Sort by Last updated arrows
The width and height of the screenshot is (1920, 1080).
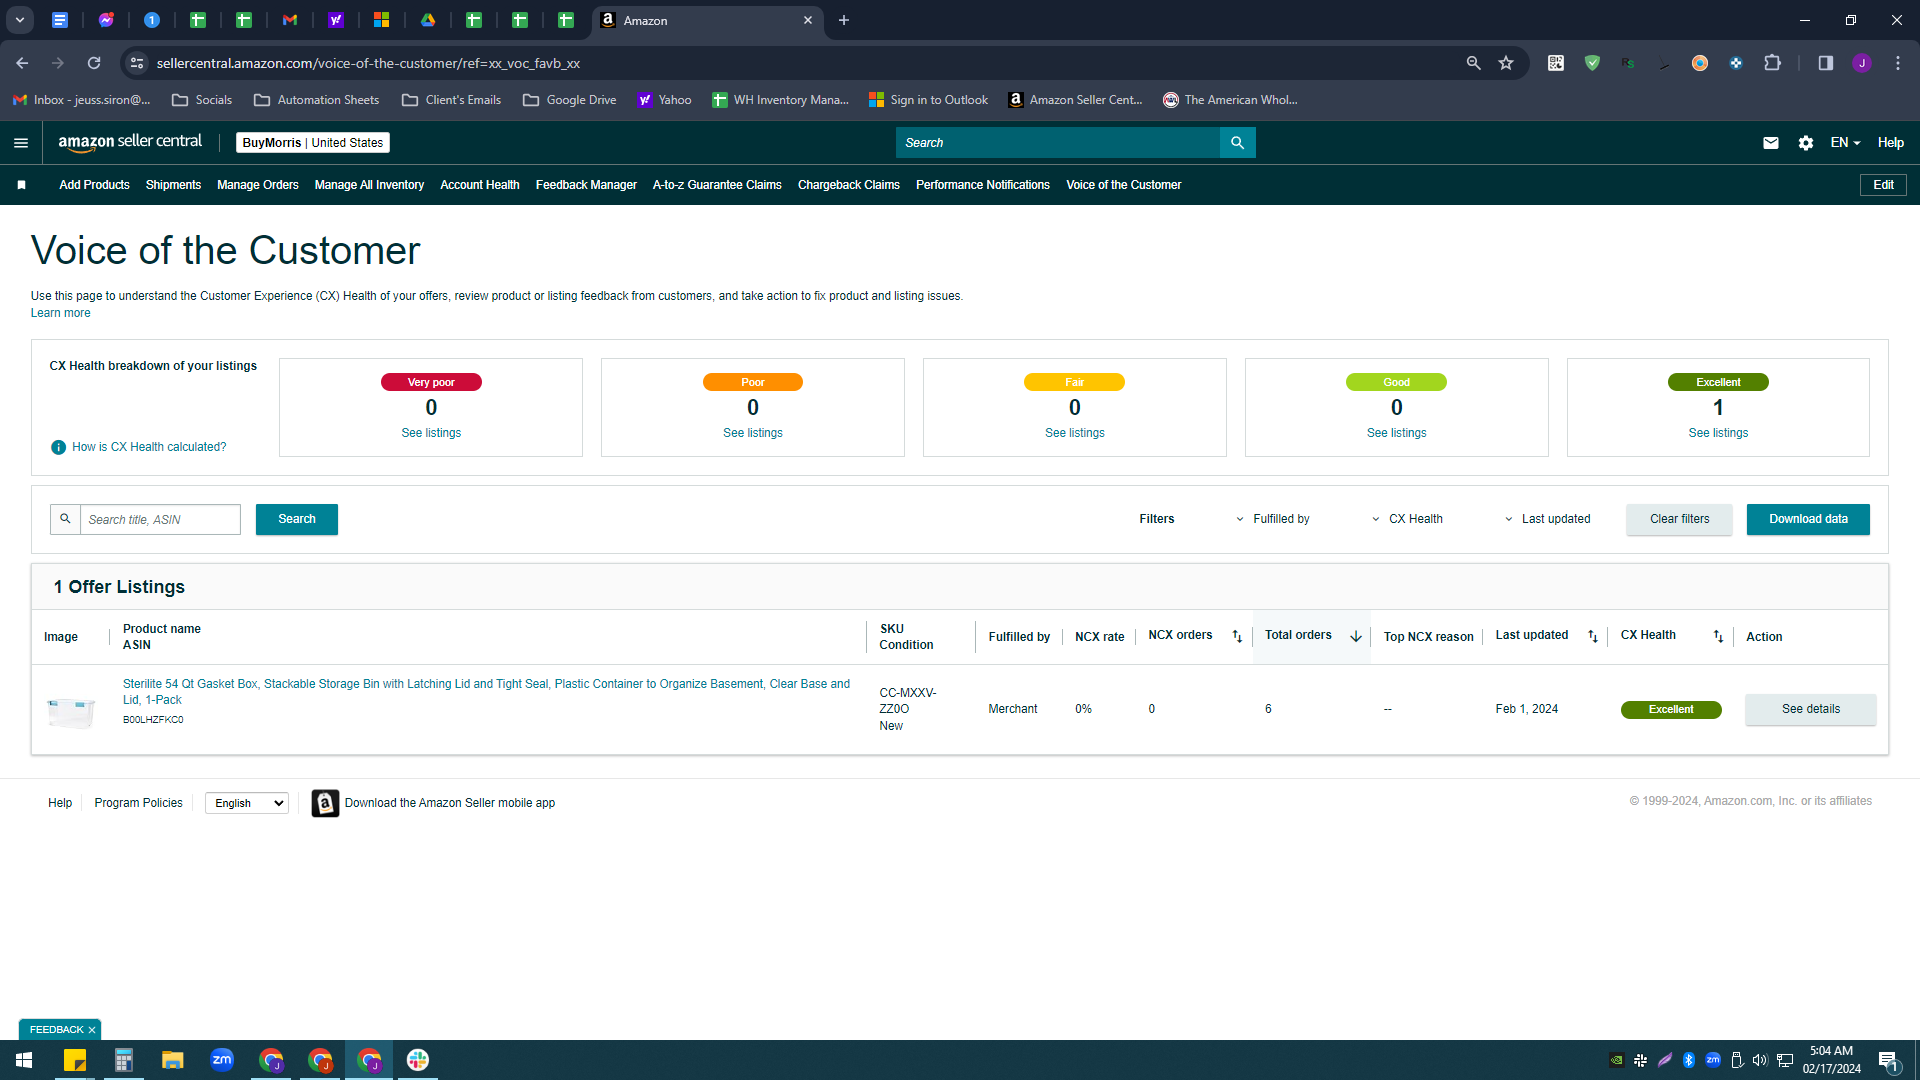pos(1593,636)
